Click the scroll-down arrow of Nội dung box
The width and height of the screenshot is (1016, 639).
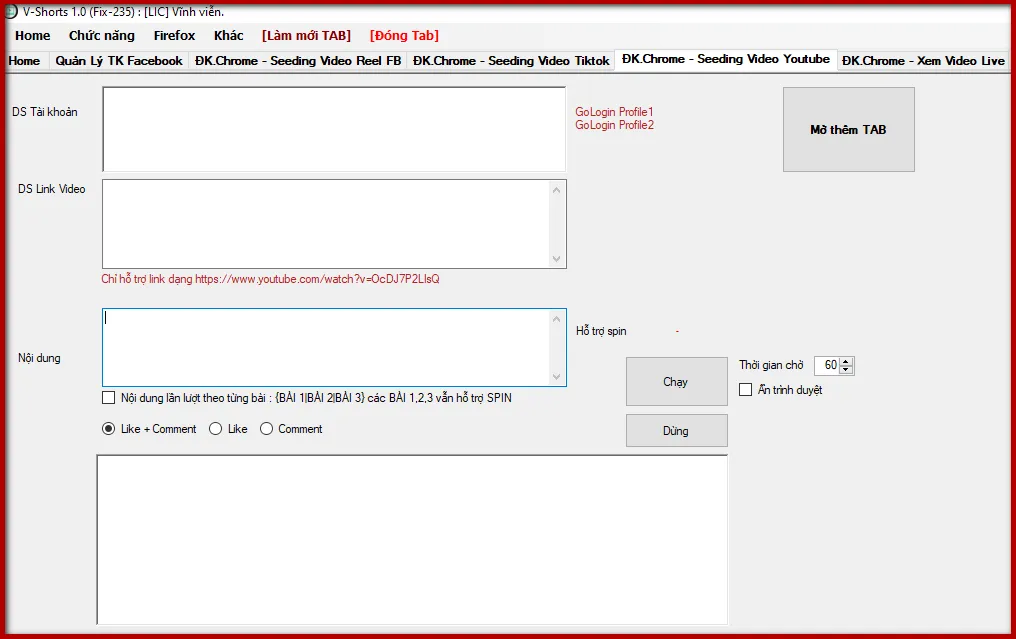[557, 377]
